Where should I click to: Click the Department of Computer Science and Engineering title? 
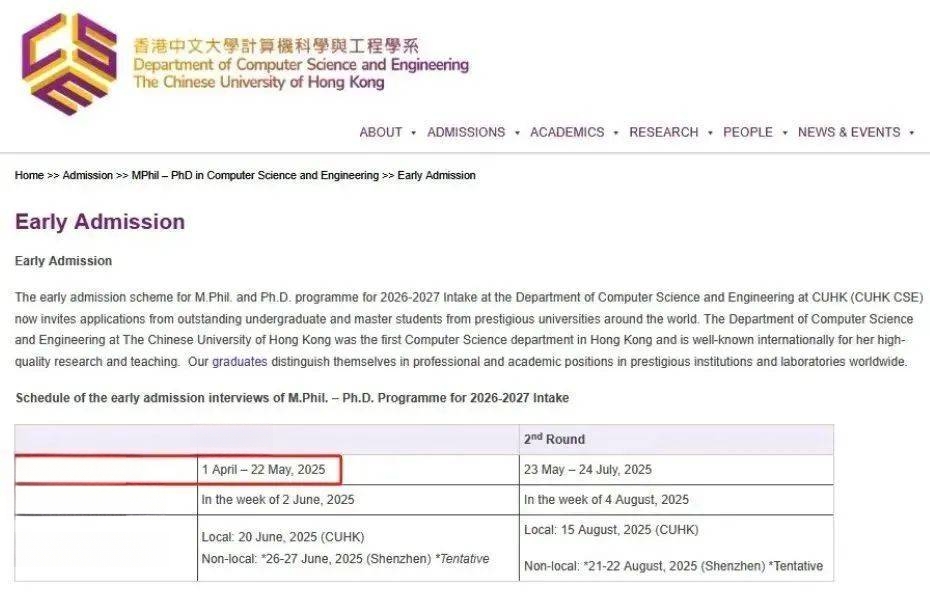pyautogui.click(x=301, y=65)
